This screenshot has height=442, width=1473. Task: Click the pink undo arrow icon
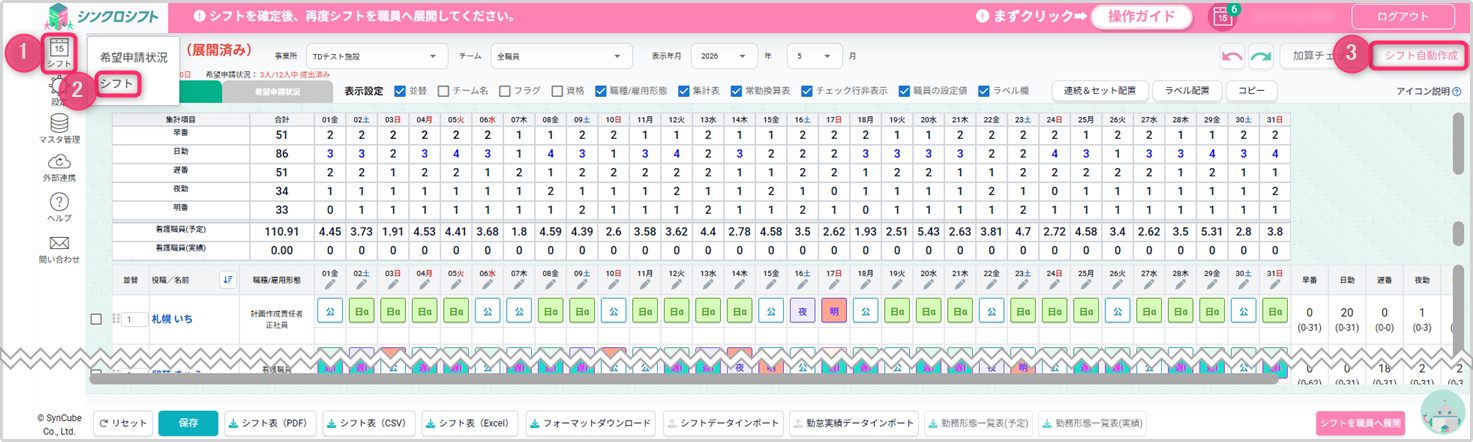[1231, 55]
